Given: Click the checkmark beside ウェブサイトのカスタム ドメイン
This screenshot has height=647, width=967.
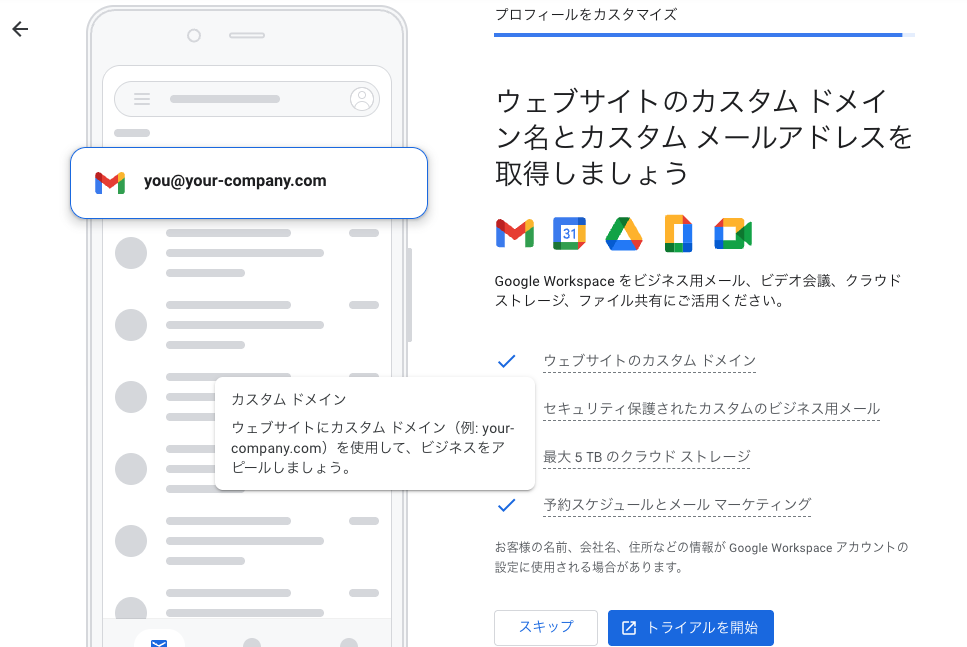Looking at the screenshot, I should pos(506,361).
